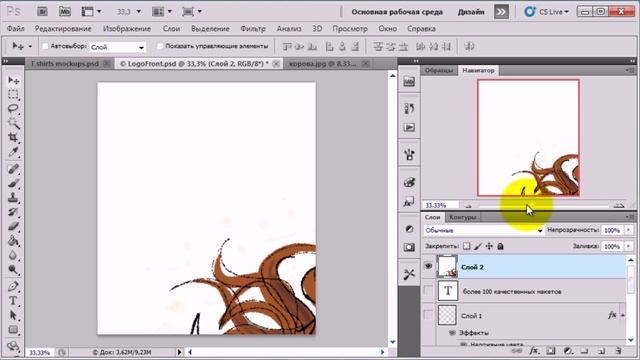Viewport: 640px width, 360px height.
Task: Add layer style fx button
Action: point(533,351)
